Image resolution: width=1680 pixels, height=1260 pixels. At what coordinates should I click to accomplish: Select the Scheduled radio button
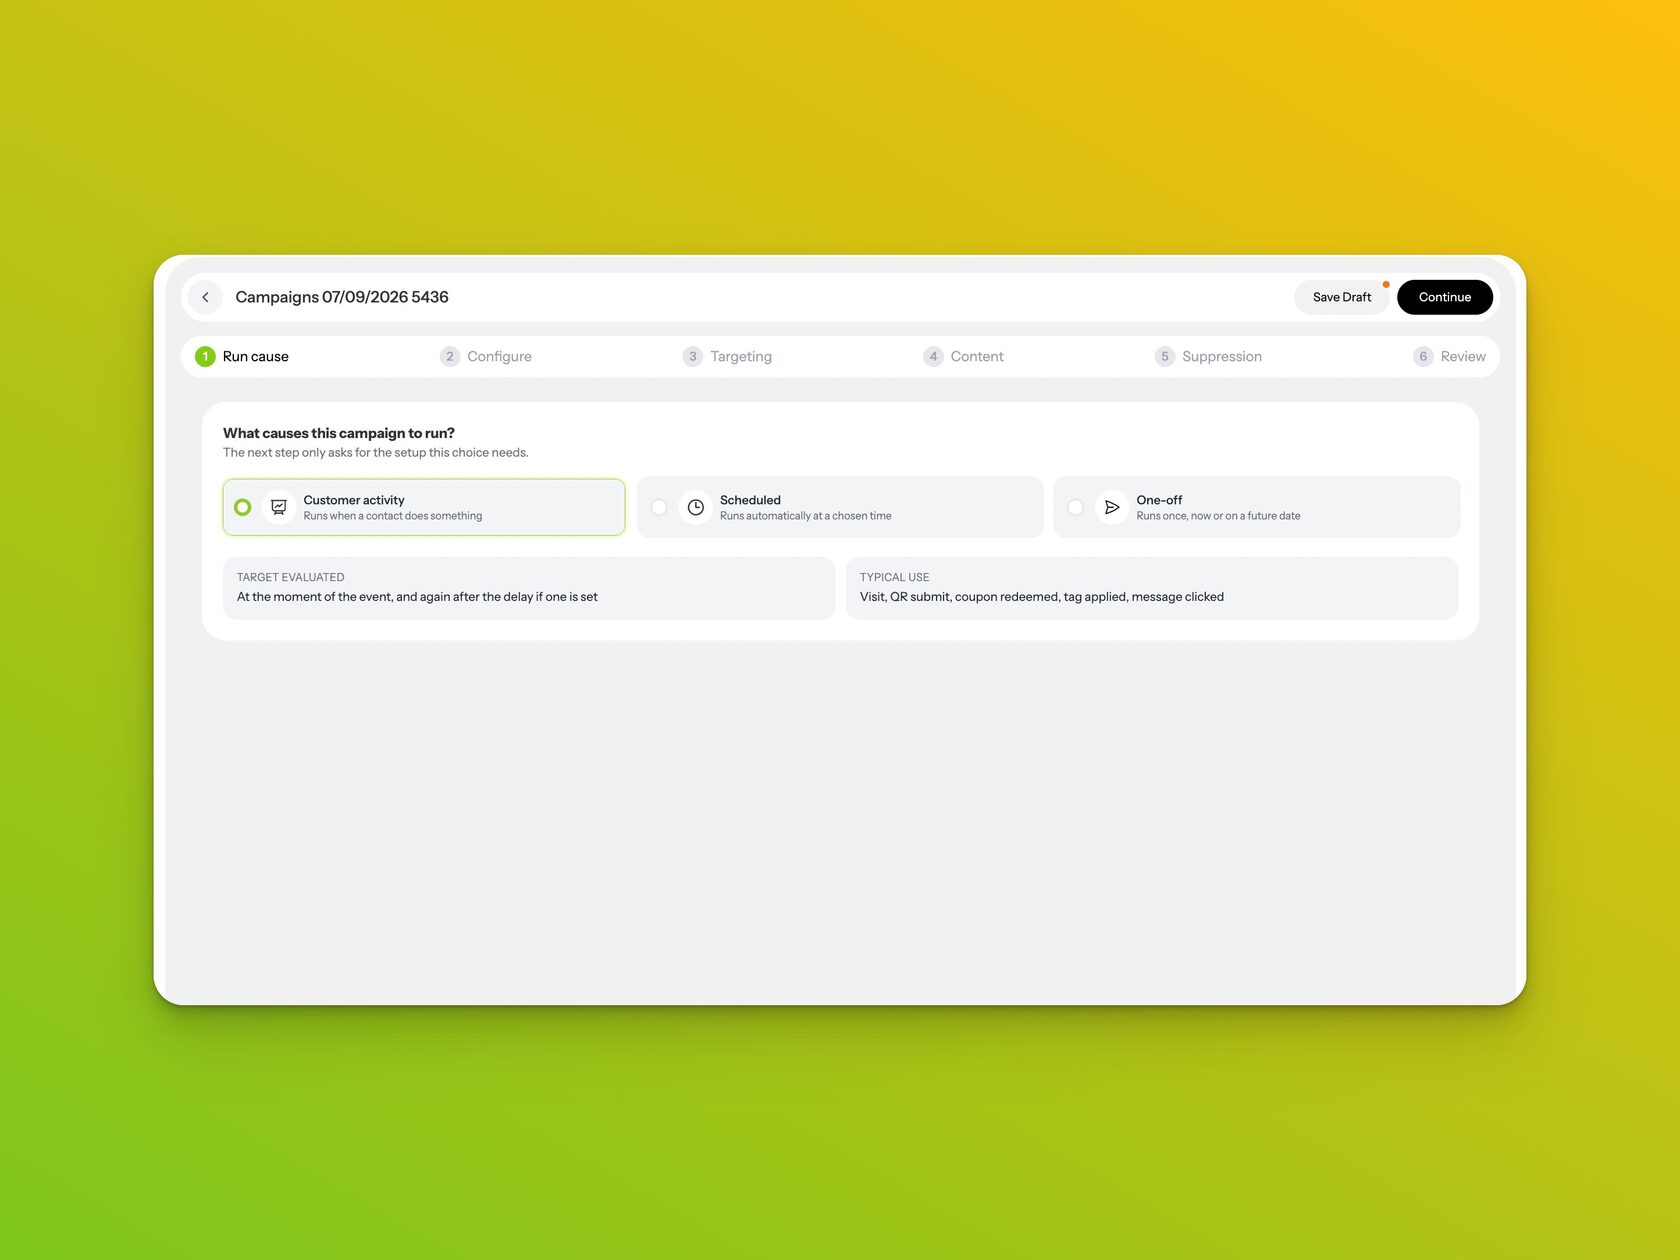pyautogui.click(x=659, y=507)
